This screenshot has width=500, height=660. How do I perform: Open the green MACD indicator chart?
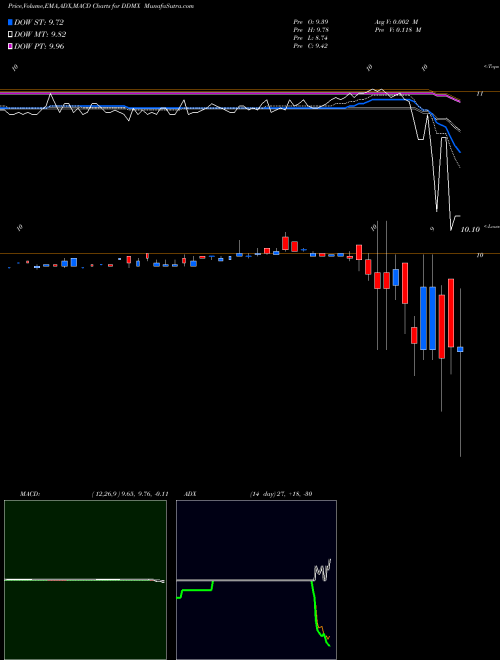85,580
